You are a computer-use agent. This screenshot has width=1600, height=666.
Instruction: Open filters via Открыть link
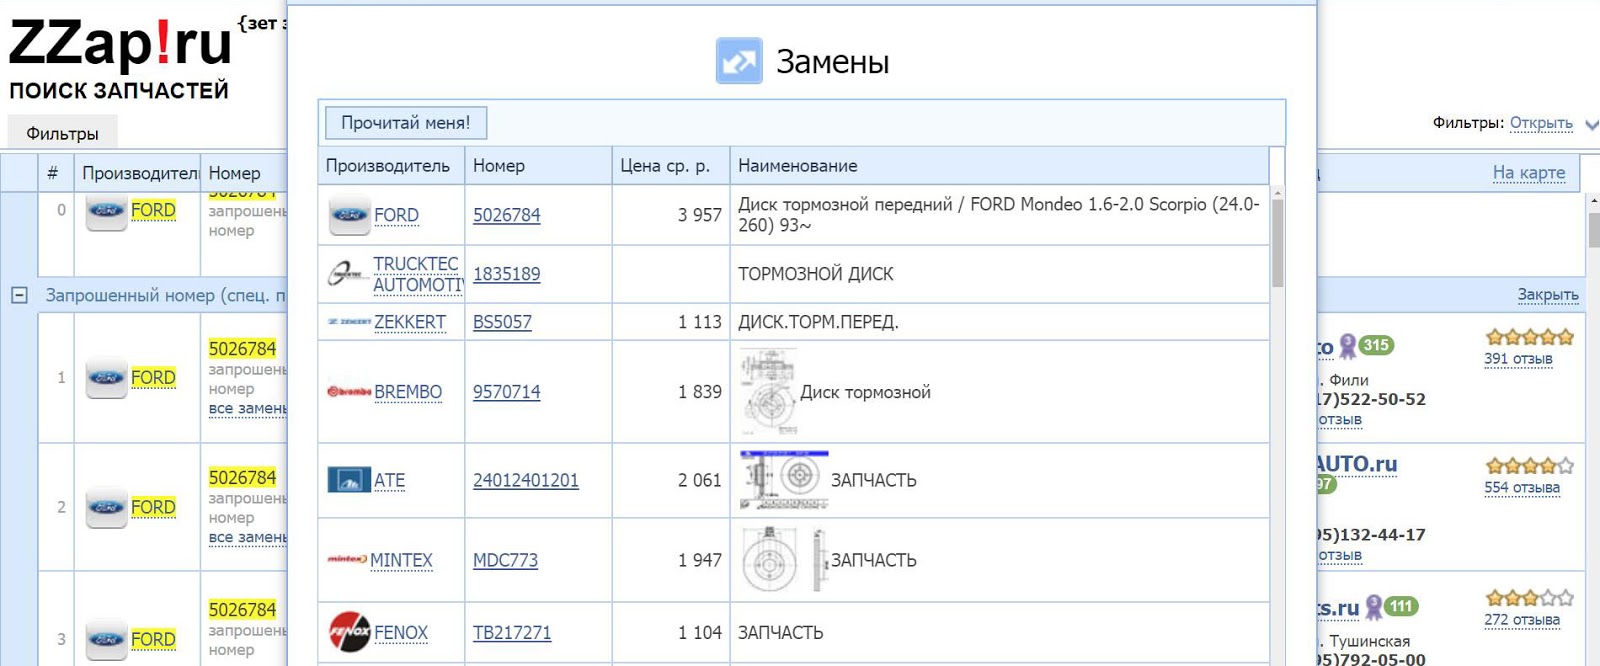1541,123
